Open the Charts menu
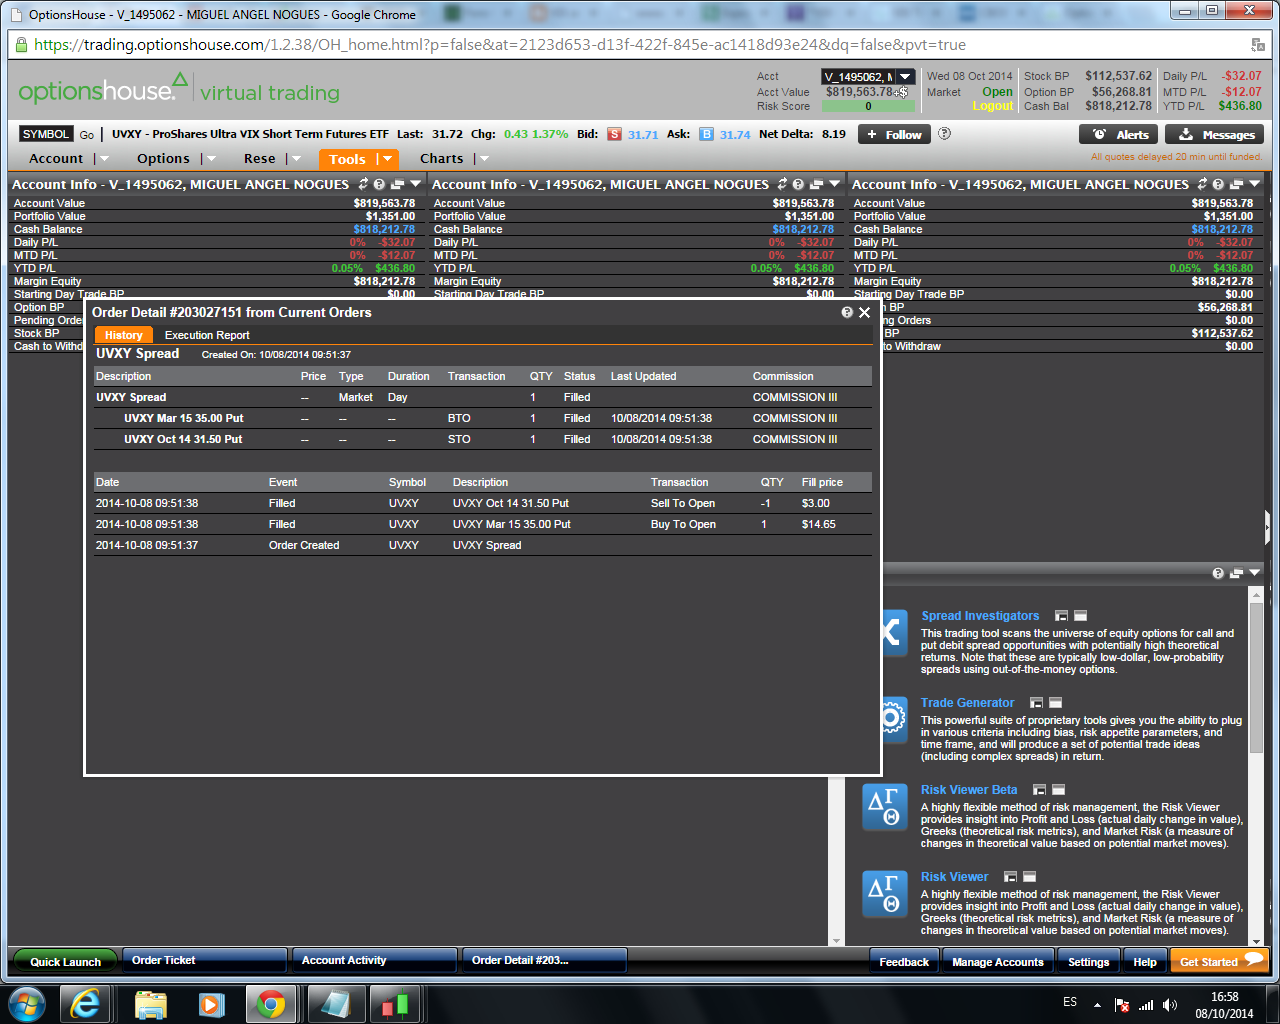The width and height of the screenshot is (1280, 1024). [x=441, y=159]
